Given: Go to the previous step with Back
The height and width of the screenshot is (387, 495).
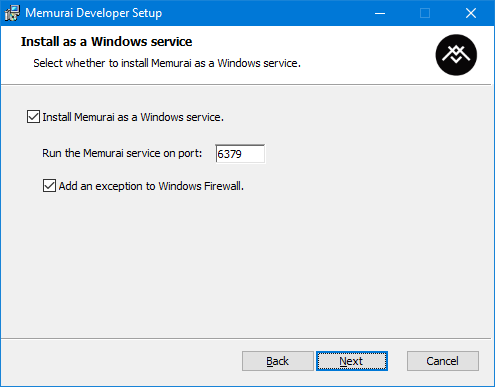Looking at the screenshot, I should tap(278, 361).
